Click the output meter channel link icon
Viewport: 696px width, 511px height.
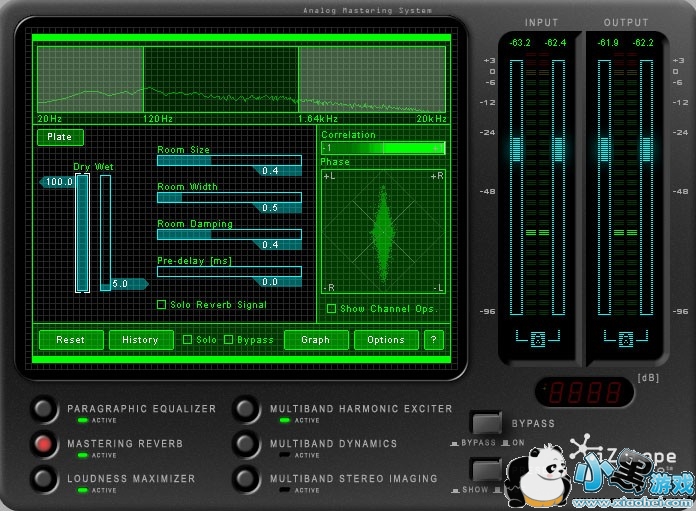pyautogui.click(x=625, y=339)
